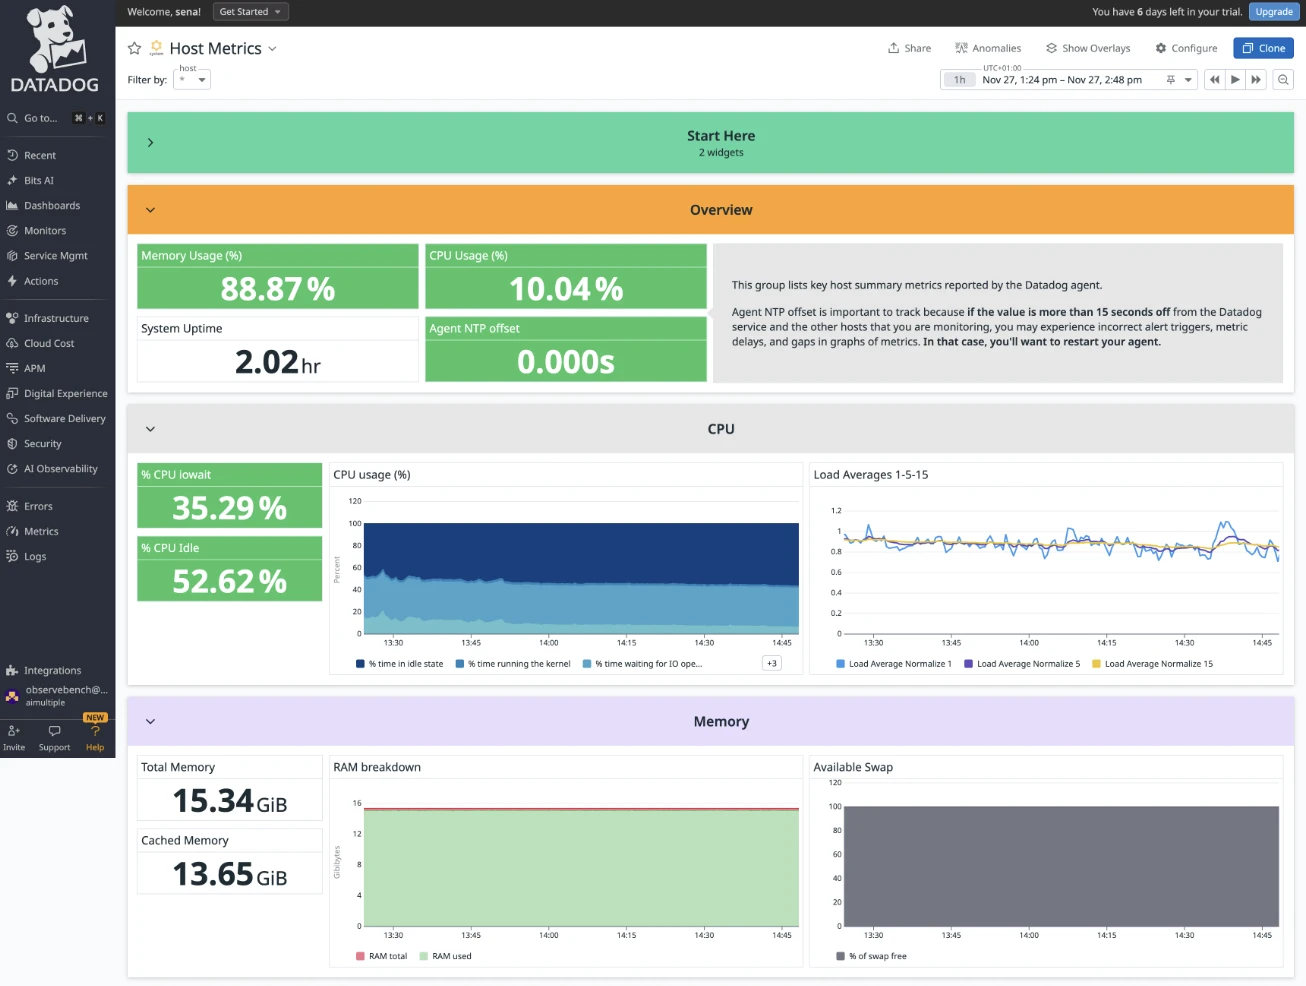Screen dimensions: 1306x986
Task: Click CPU Usage 10.04% widget
Action: (566, 277)
